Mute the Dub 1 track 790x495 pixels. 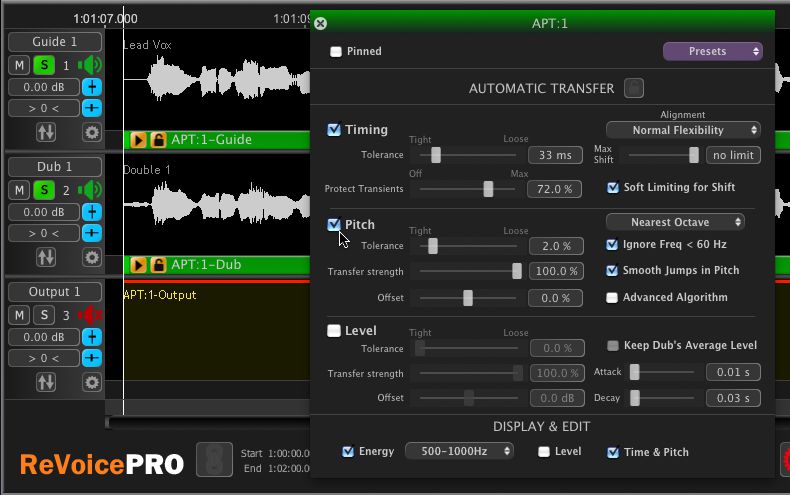[19, 190]
